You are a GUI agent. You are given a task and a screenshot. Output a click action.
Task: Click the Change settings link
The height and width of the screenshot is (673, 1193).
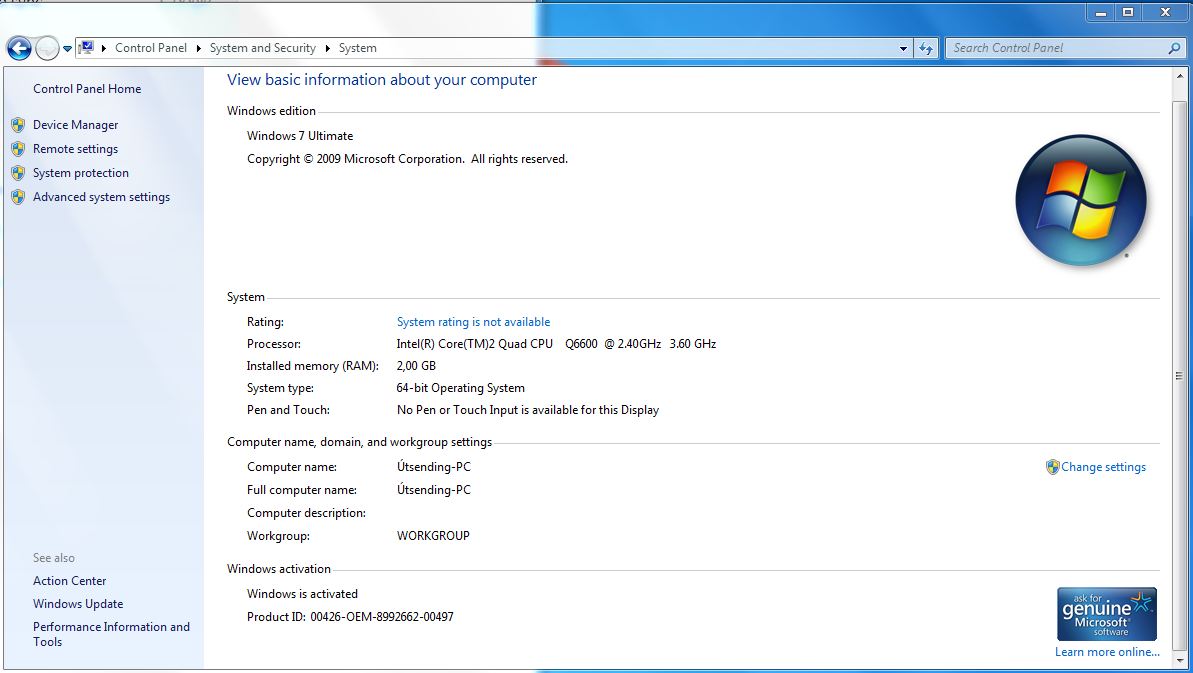pos(1103,467)
